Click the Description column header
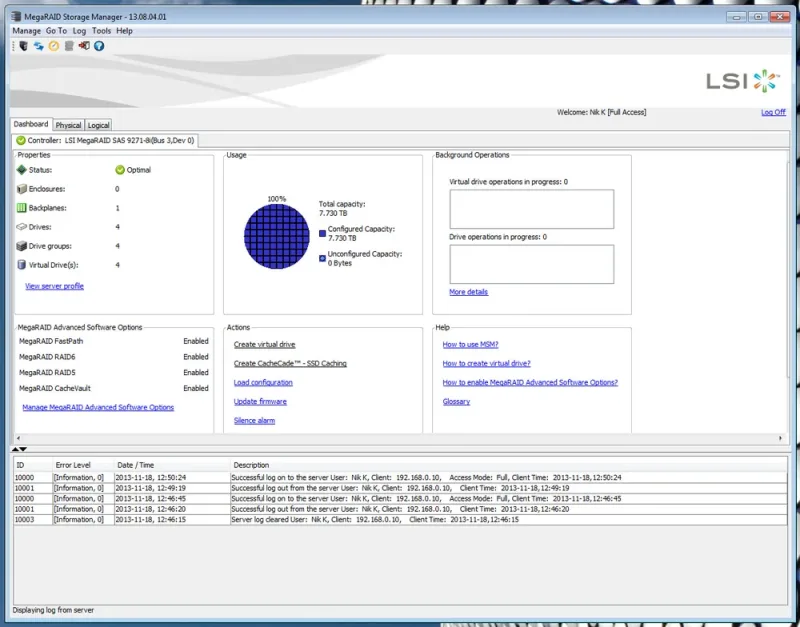Image resolution: width=800 pixels, height=627 pixels. pos(509,465)
